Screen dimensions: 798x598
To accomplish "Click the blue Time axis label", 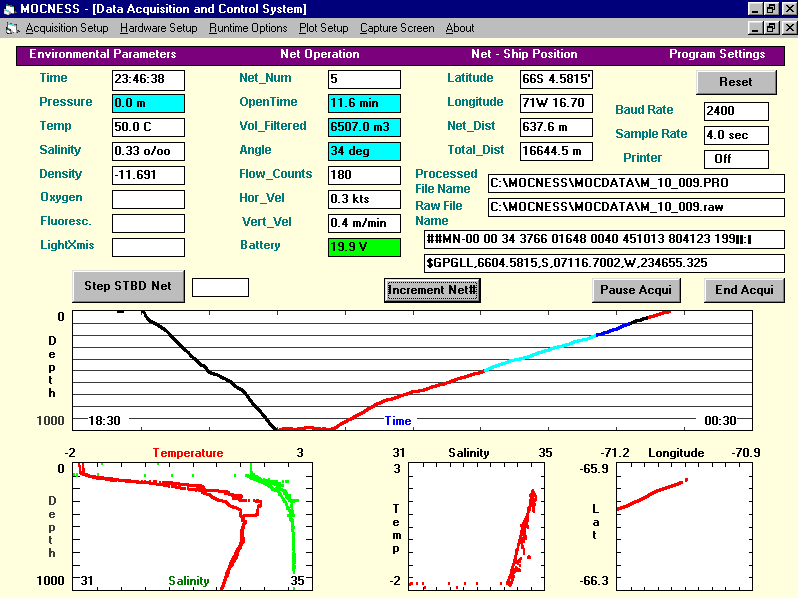I will [x=398, y=421].
